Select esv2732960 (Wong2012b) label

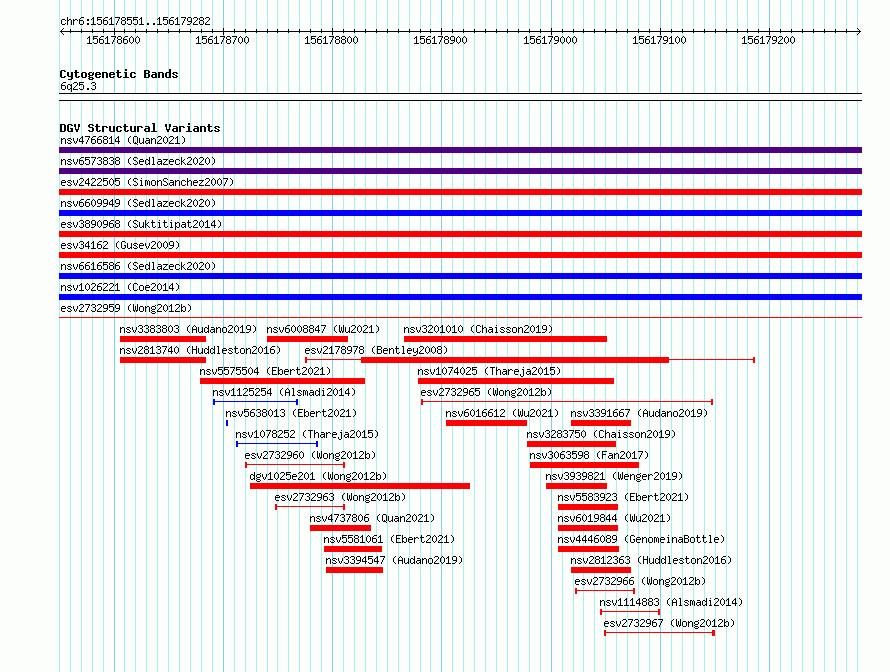pos(310,455)
